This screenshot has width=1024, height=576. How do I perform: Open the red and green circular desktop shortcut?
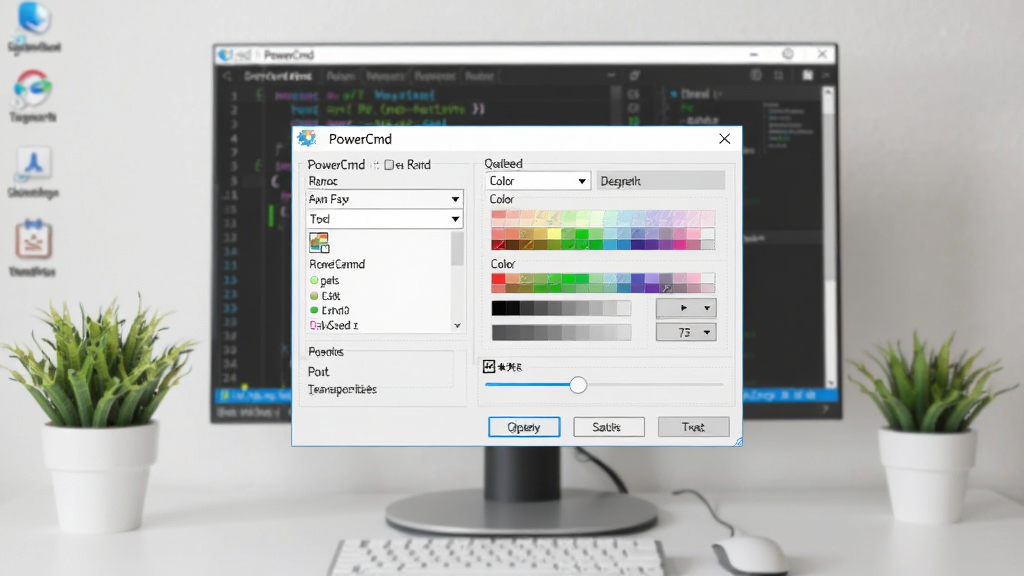tap(33, 88)
